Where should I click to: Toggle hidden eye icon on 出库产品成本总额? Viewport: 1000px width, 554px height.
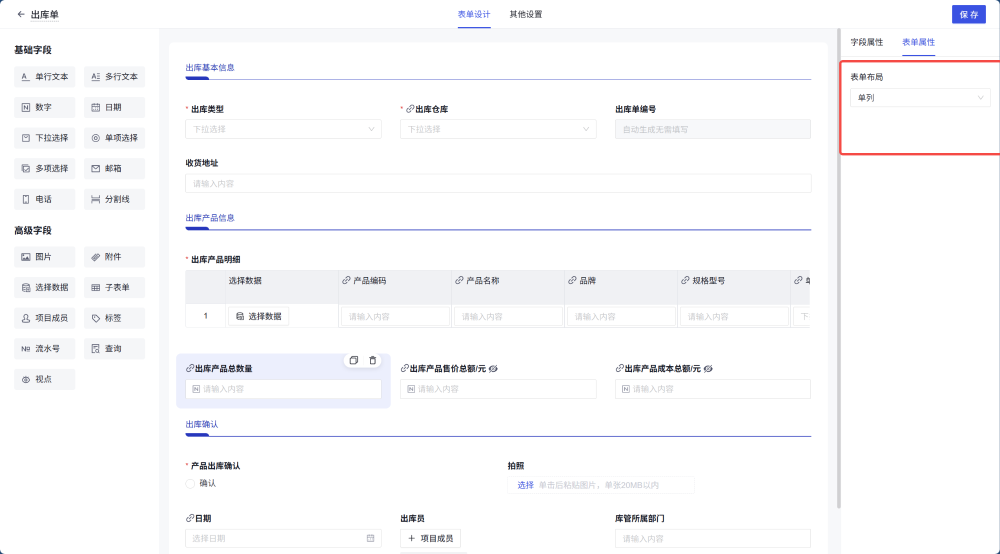tap(708, 368)
